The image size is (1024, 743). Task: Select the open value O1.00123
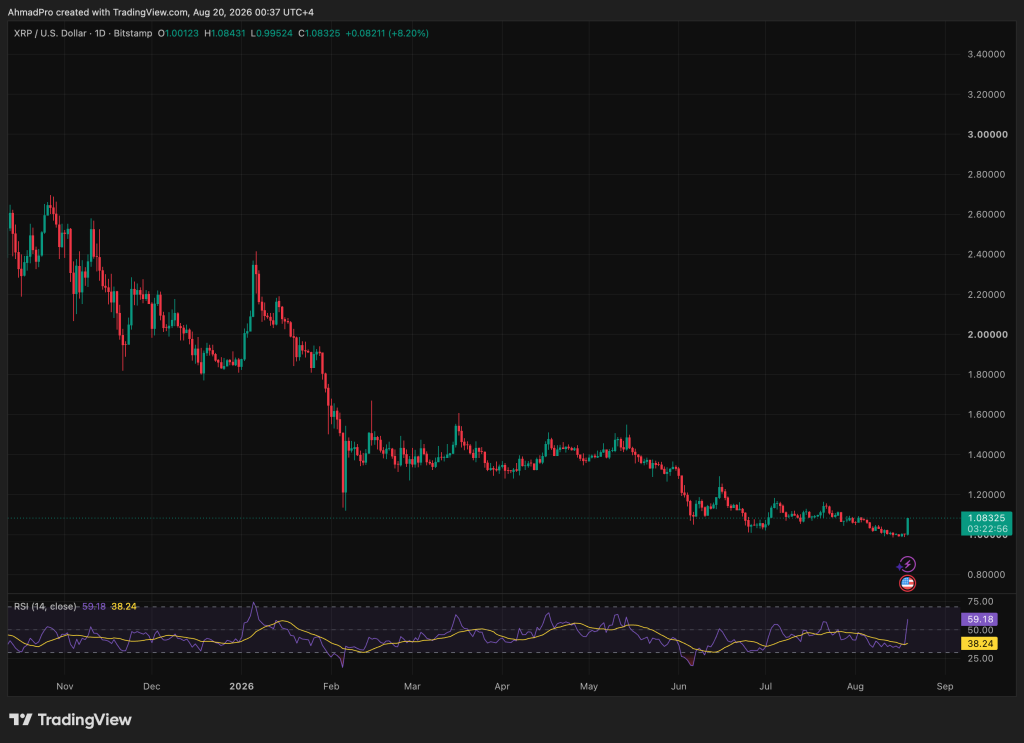(178, 33)
